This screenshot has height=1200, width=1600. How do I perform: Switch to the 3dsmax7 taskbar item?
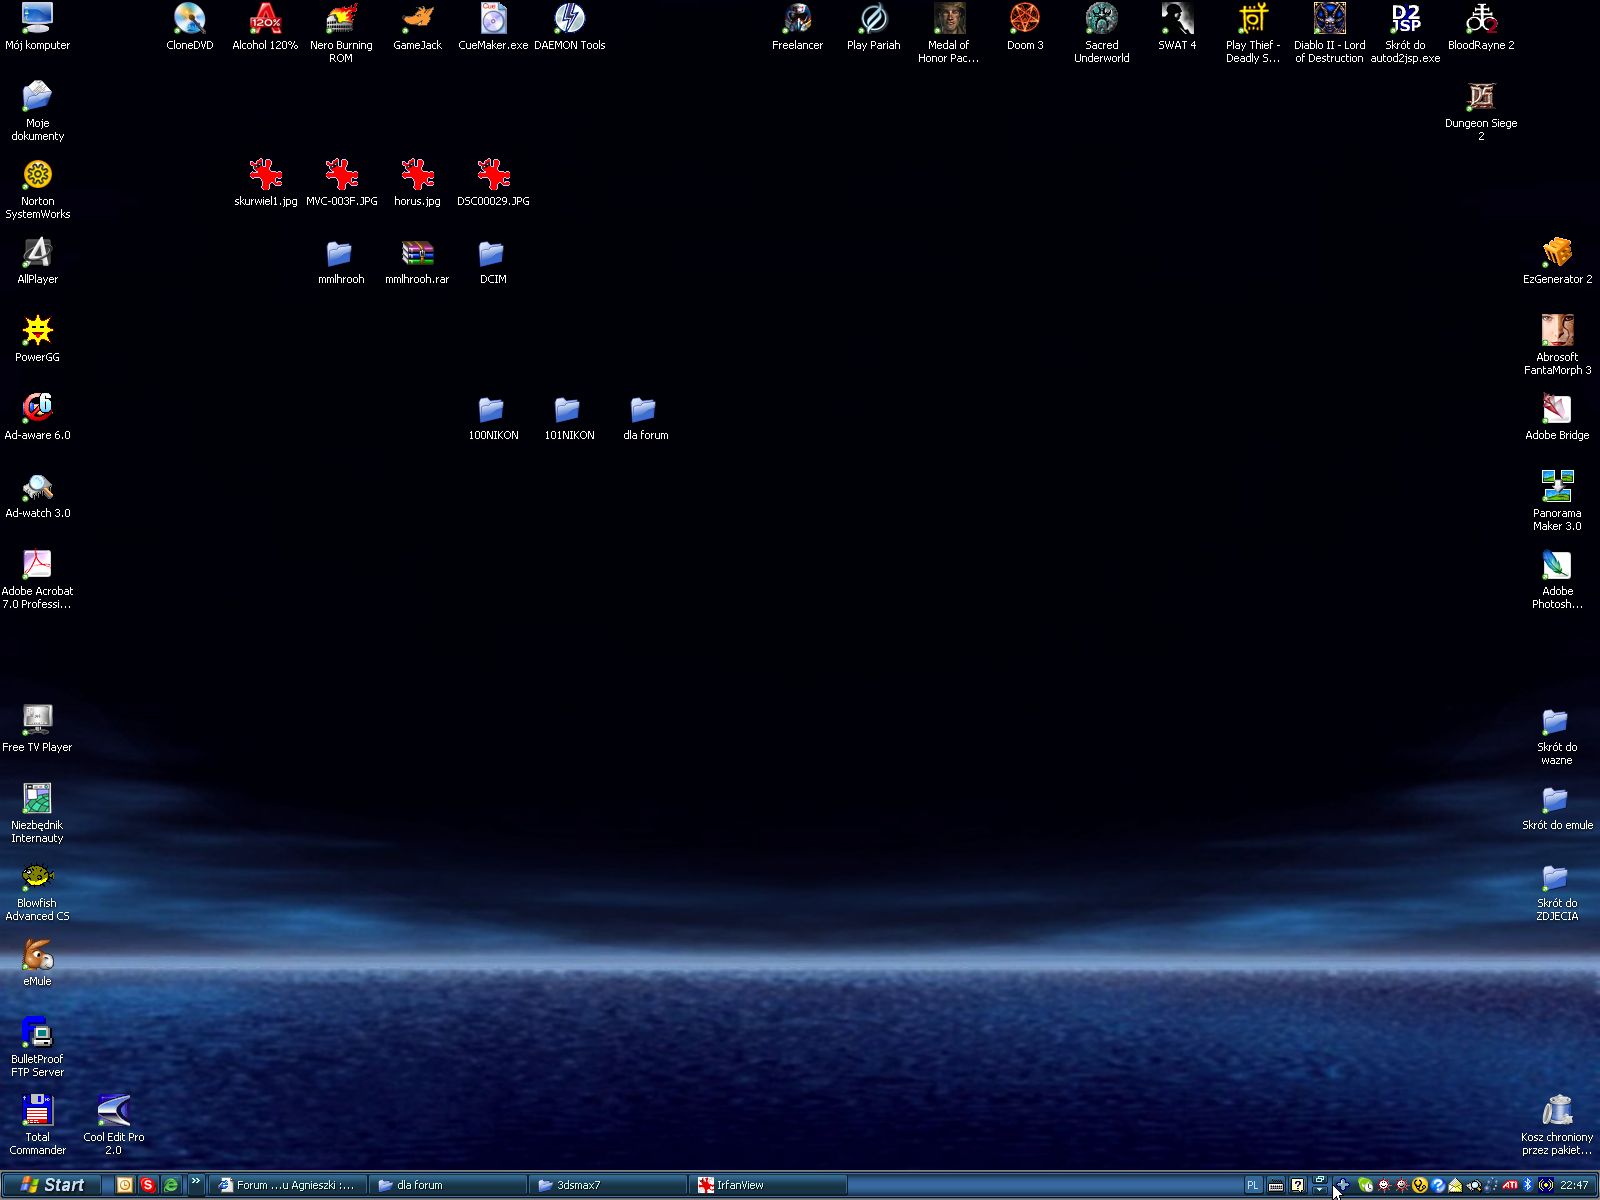pyautogui.click(x=607, y=1185)
